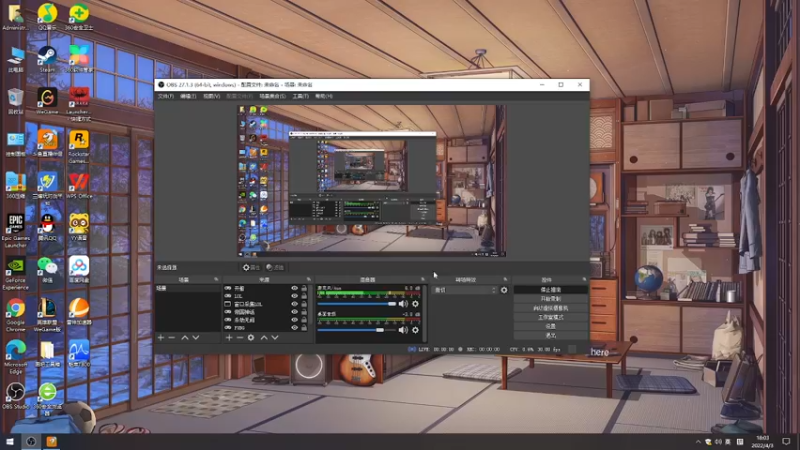Screen dimensions: 800x450
Task: Move source down in Sources panel
Action: point(275,338)
